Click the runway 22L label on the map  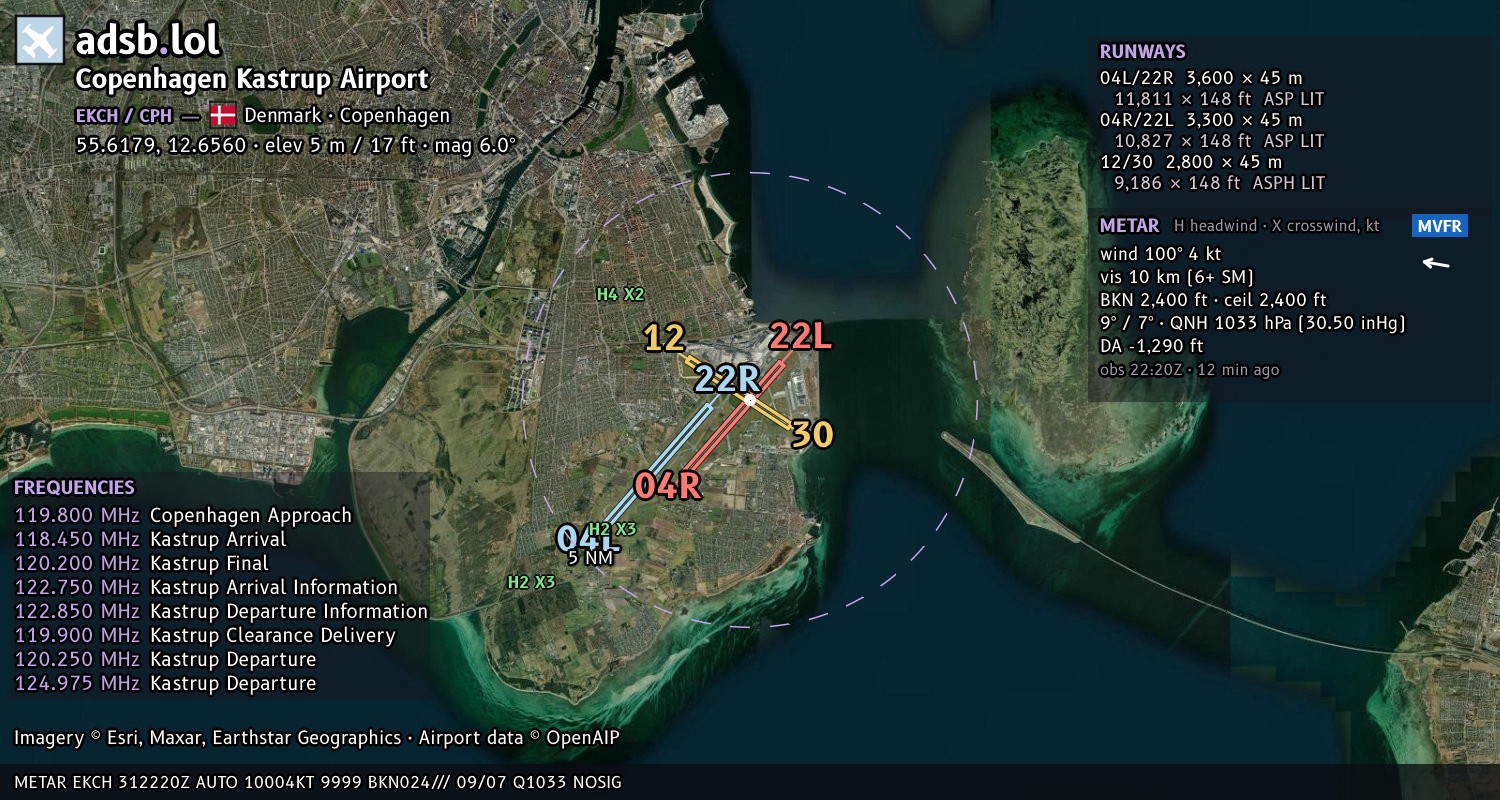coord(800,337)
